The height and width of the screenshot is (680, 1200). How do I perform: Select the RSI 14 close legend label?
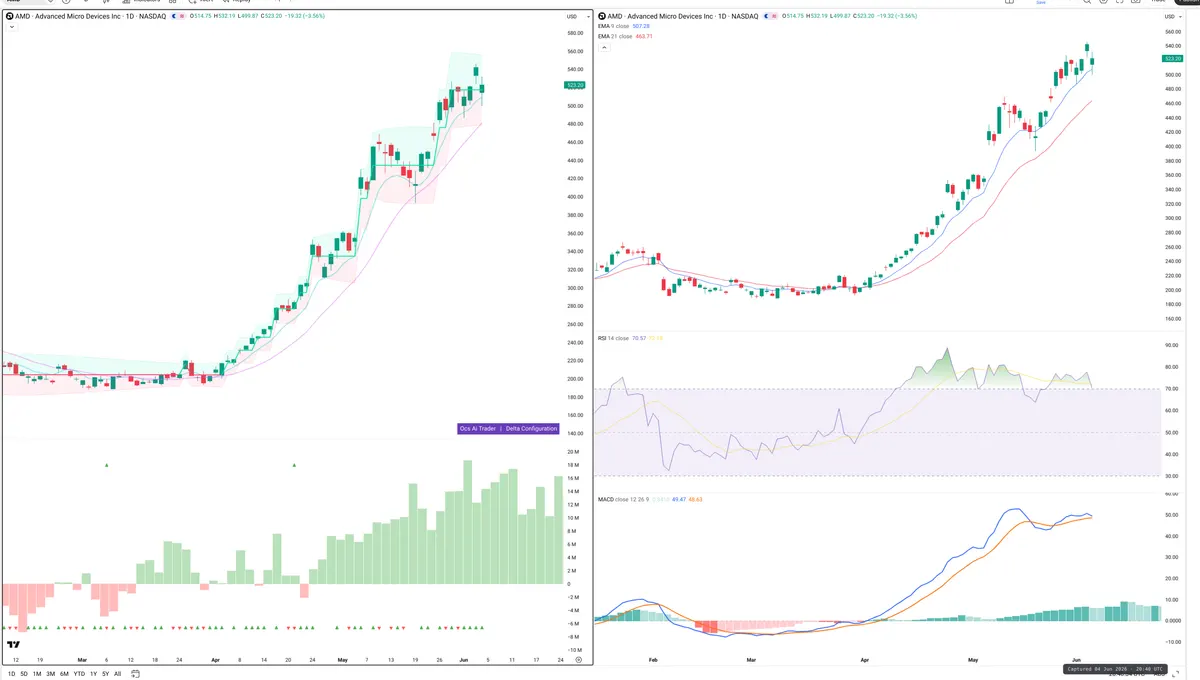pos(613,338)
